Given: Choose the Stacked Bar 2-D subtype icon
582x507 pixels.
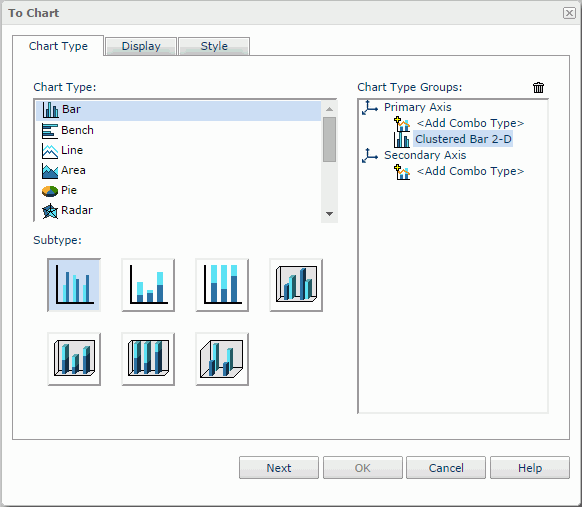Looking at the screenshot, I should (x=148, y=285).
